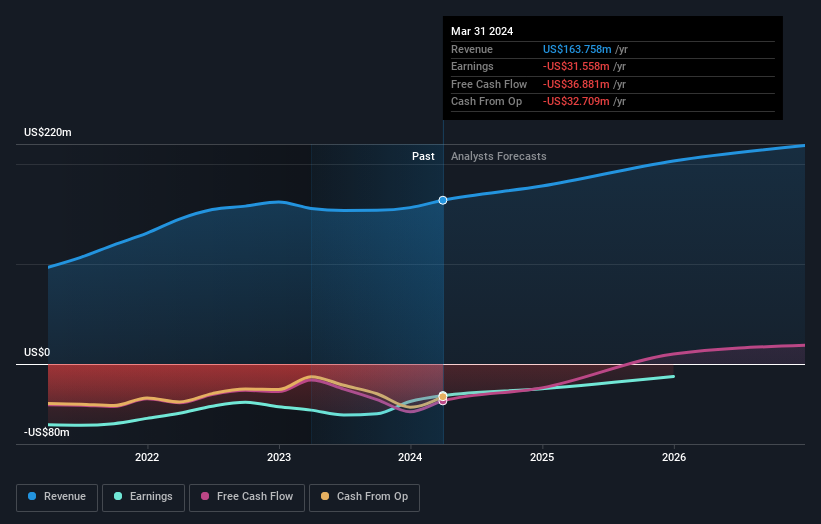Click the -US$31.558m earnings value

(x=576, y=66)
